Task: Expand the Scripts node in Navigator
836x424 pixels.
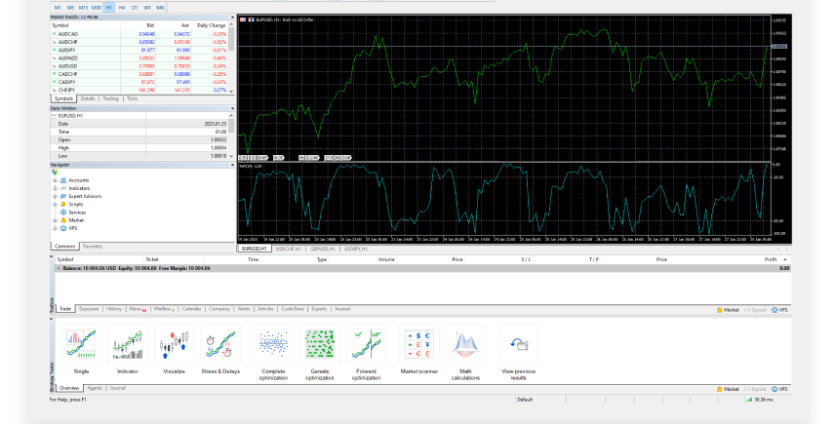Action: tap(55, 204)
